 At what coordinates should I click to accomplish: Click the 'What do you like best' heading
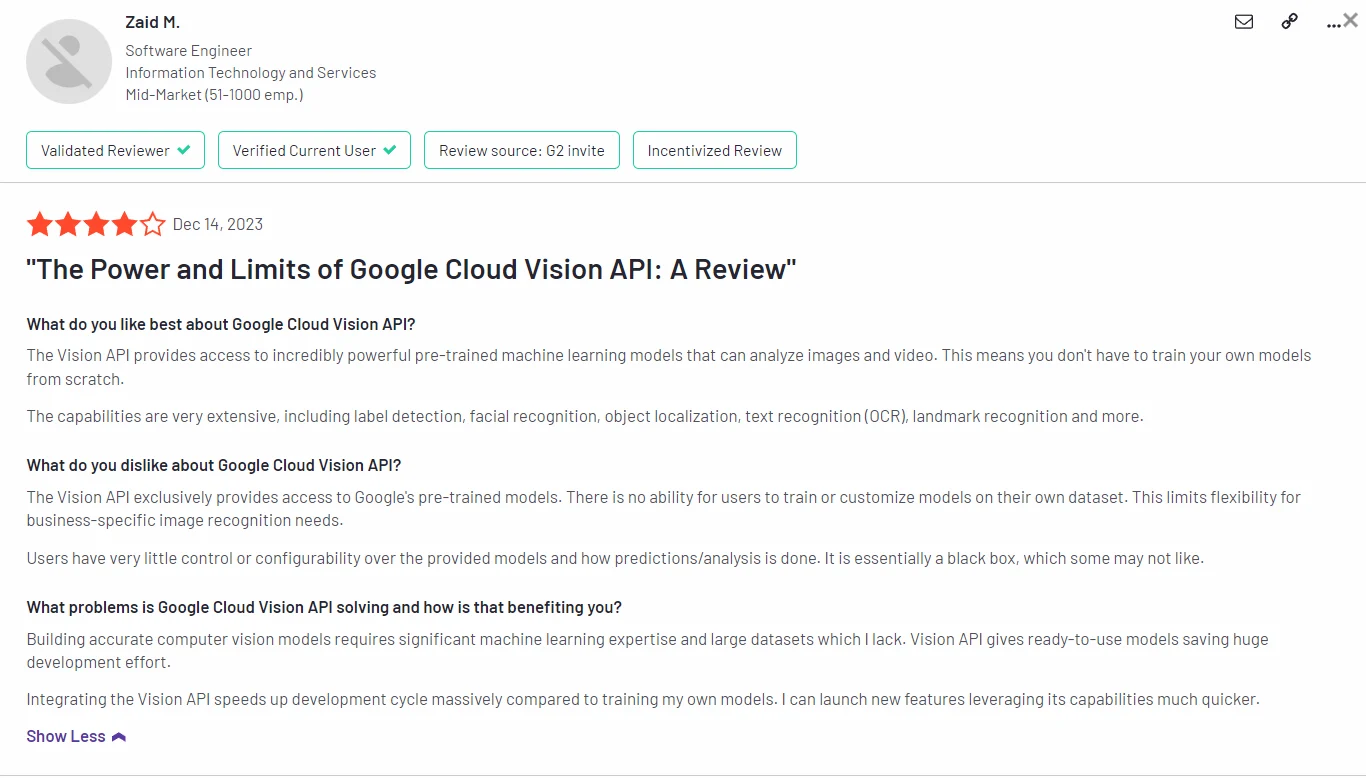[221, 324]
